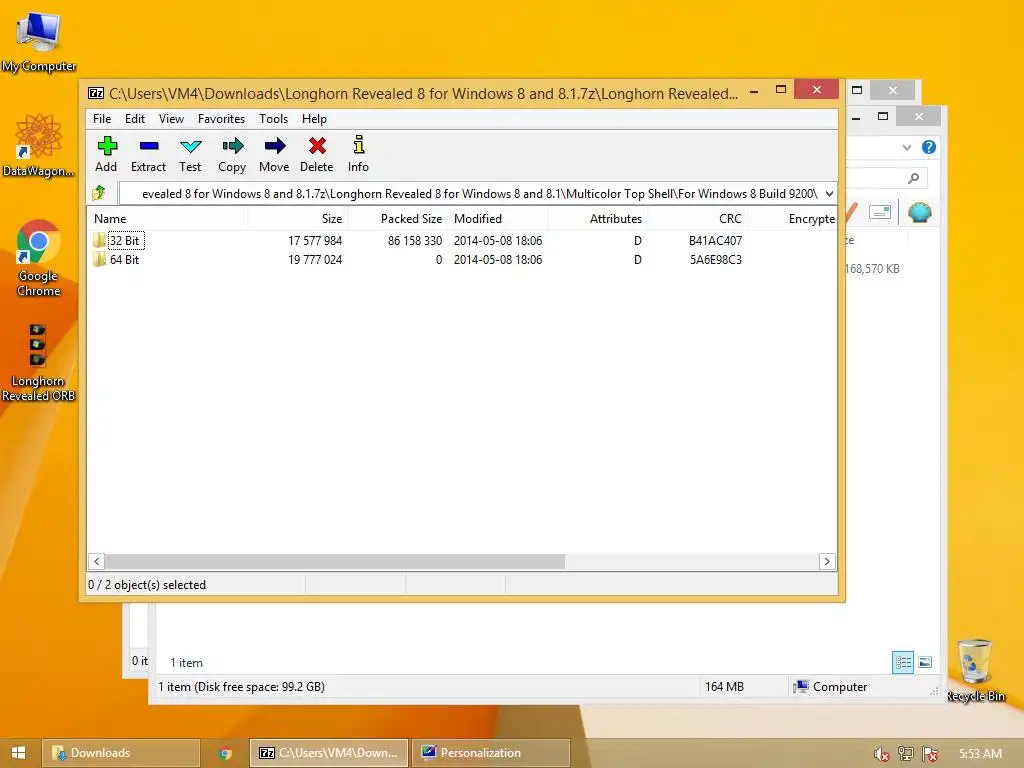Click the taskbar clock 5:53 AM
This screenshot has height=768, width=1024.
[980, 754]
